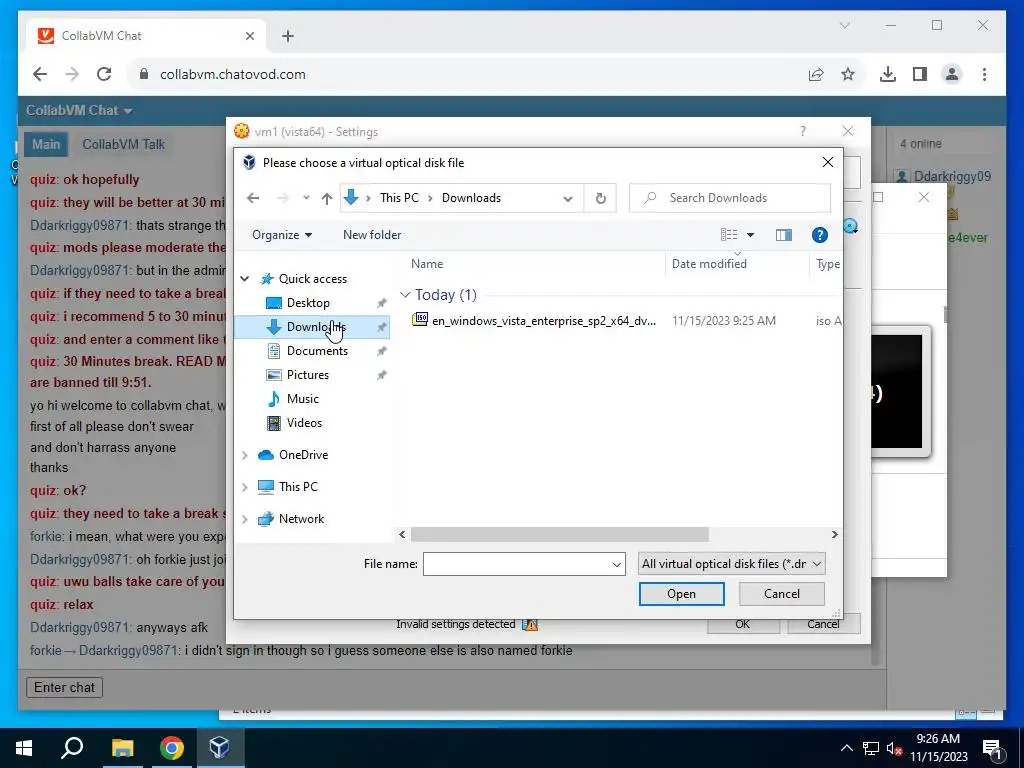Expand the This PC tree node
This screenshot has width=1024, height=768.
[245, 487]
